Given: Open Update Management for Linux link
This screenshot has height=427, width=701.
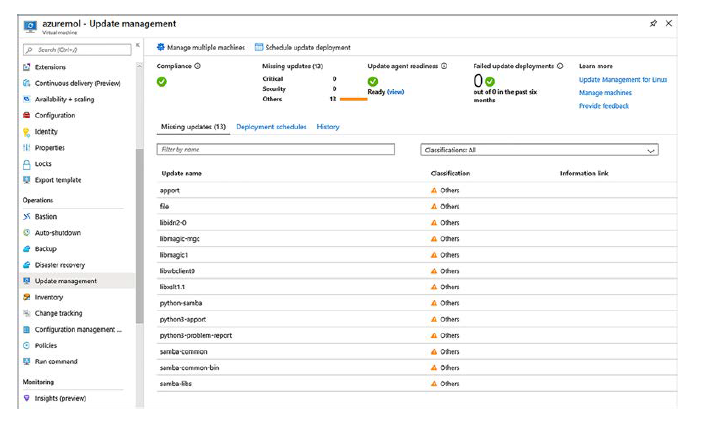Looking at the screenshot, I should [622, 80].
